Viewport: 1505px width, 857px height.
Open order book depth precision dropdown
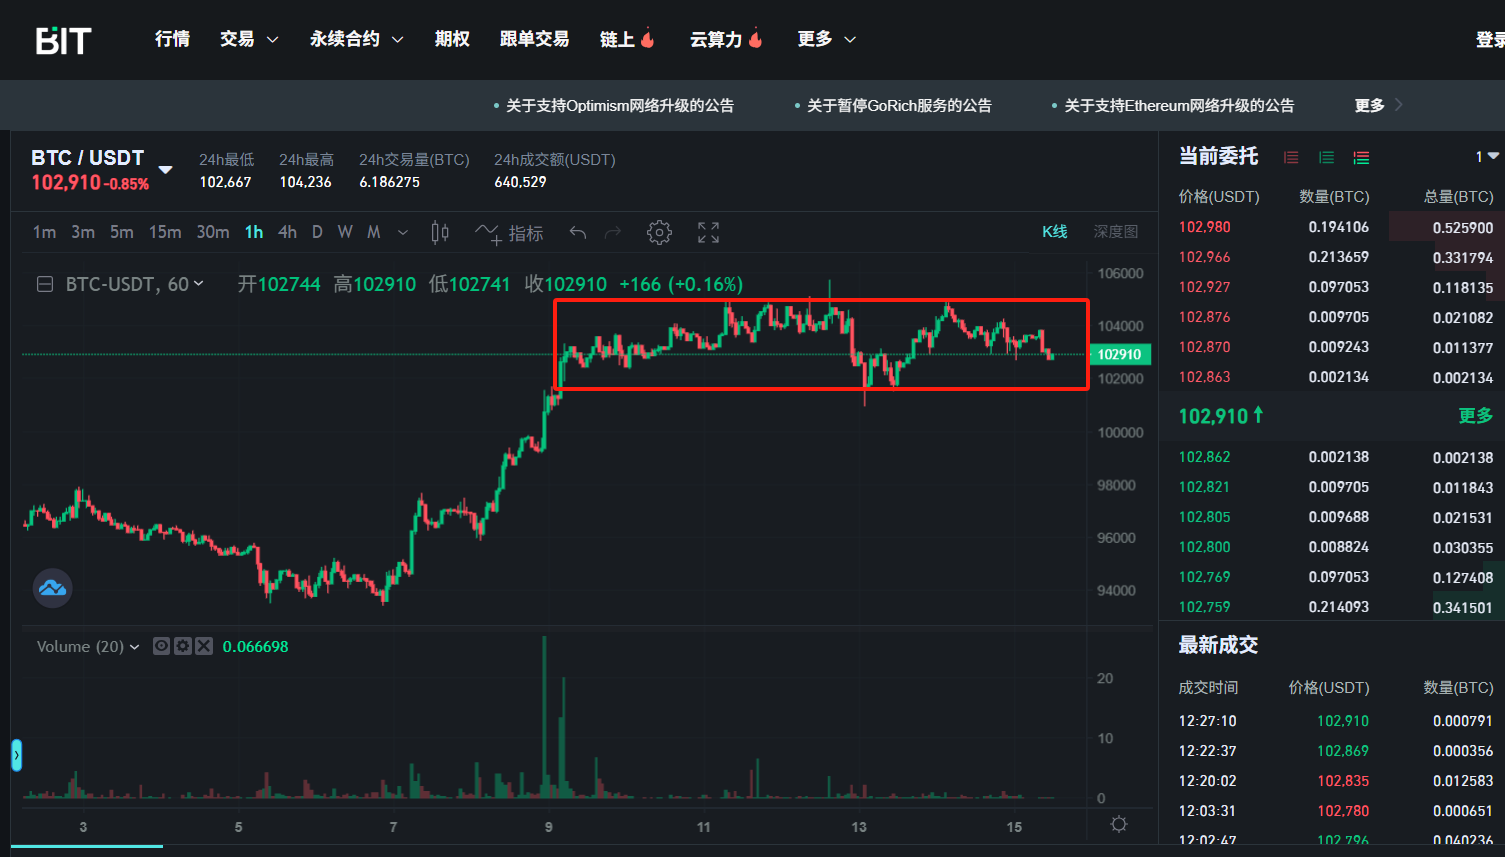point(1487,157)
